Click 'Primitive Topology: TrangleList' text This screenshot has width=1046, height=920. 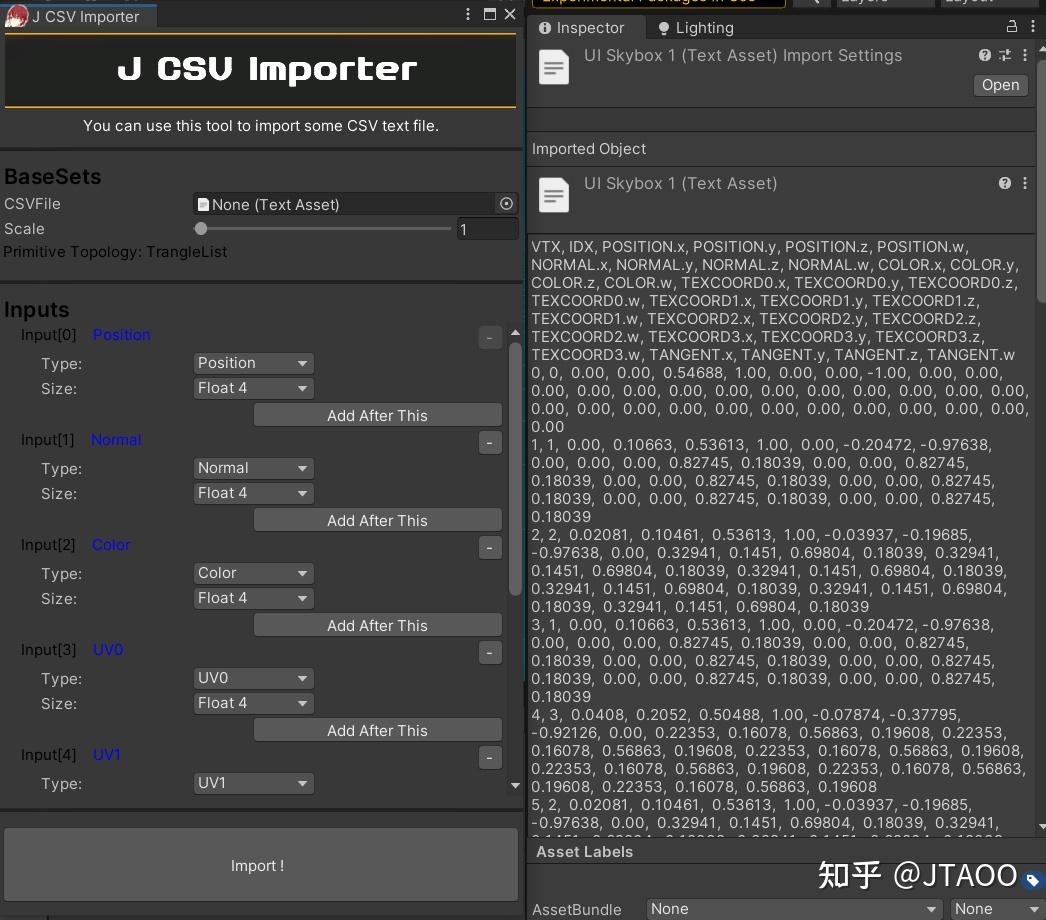[x=115, y=252]
